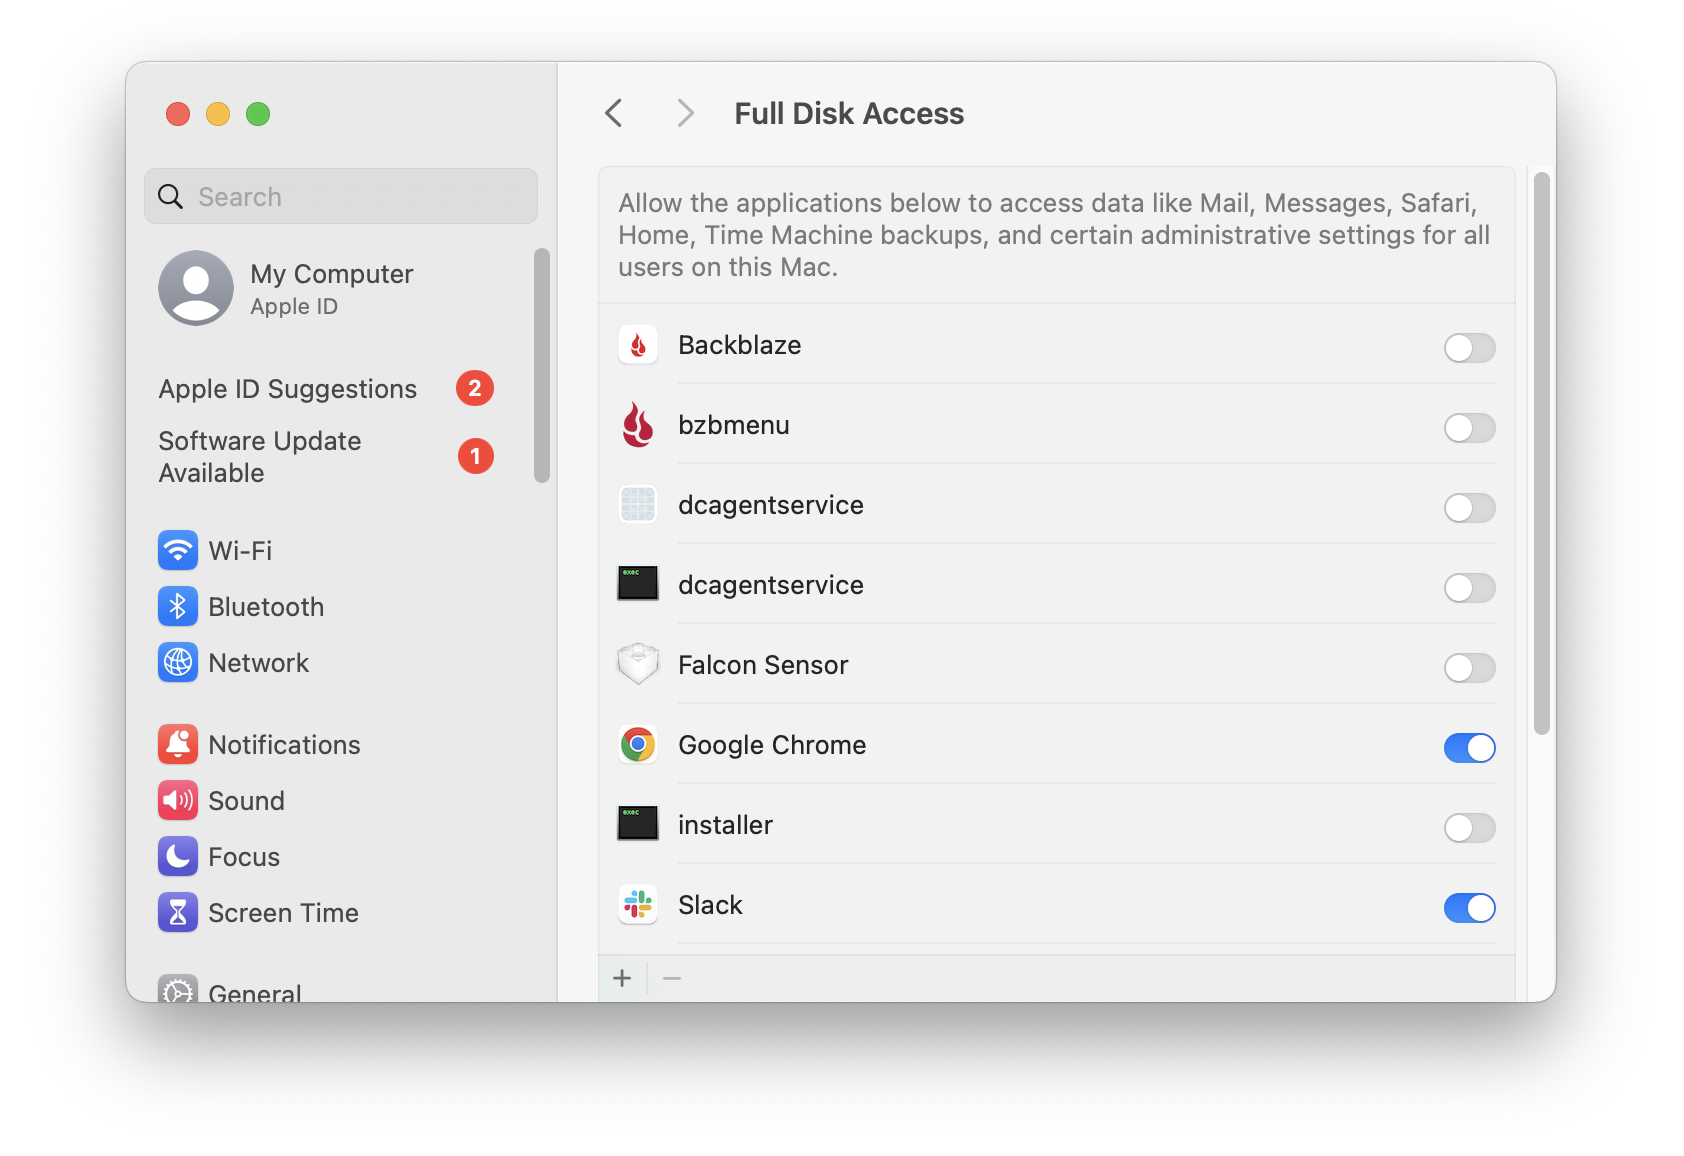1684x1156 pixels.
Task: Click the Full Disk Access title
Action: click(x=849, y=113)
